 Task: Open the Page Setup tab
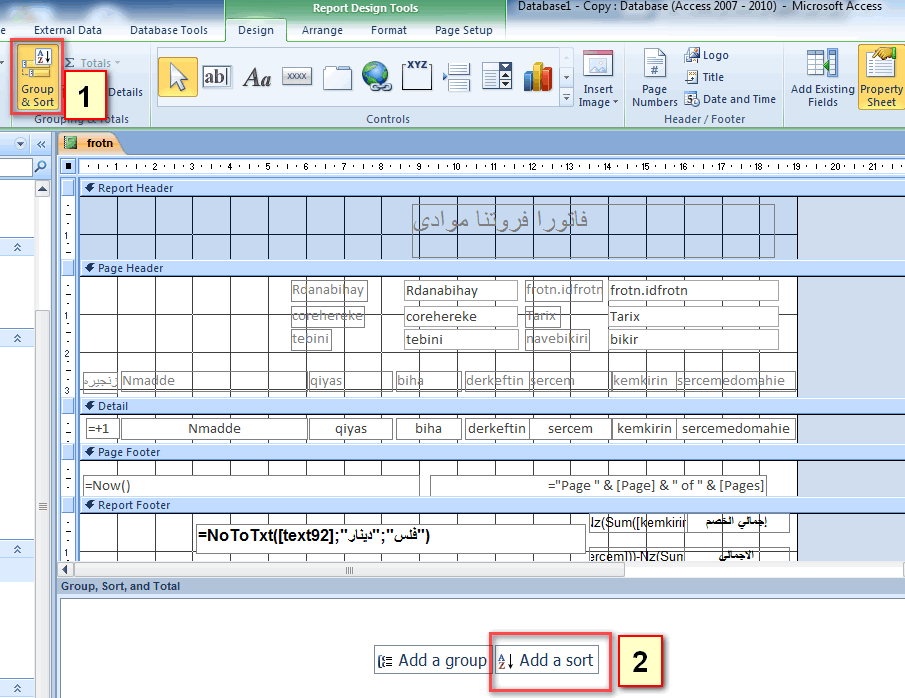click(463, 30)
